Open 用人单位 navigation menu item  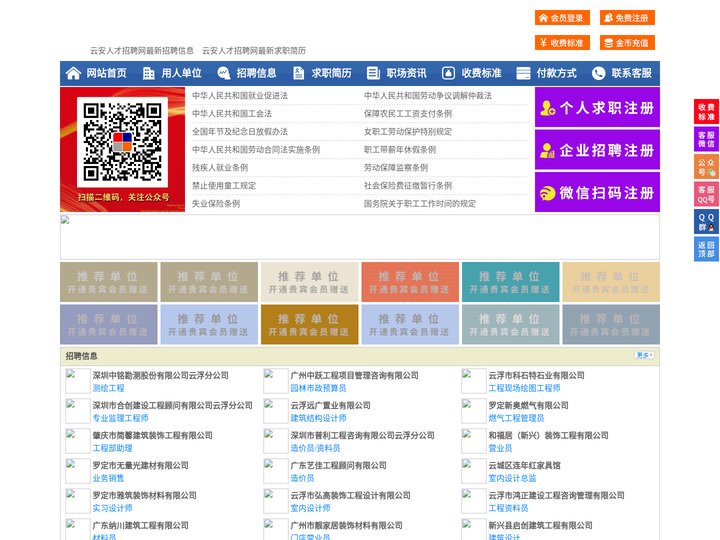tap(181, 73)
